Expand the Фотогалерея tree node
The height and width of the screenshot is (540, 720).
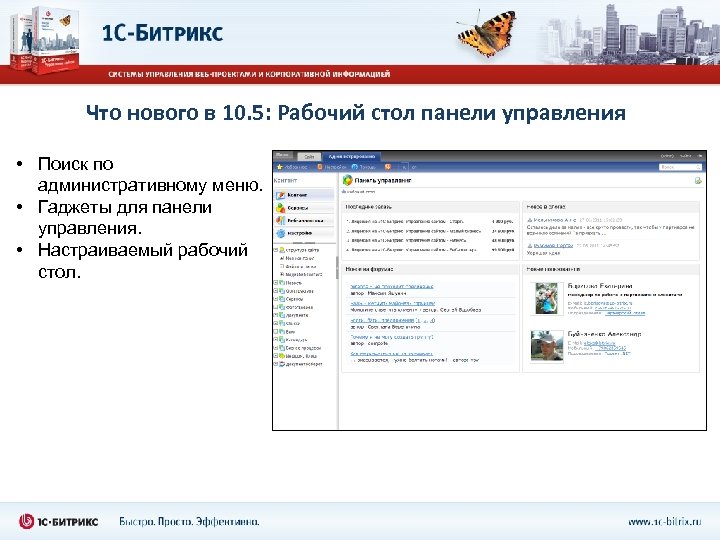(x=276, y=307)
